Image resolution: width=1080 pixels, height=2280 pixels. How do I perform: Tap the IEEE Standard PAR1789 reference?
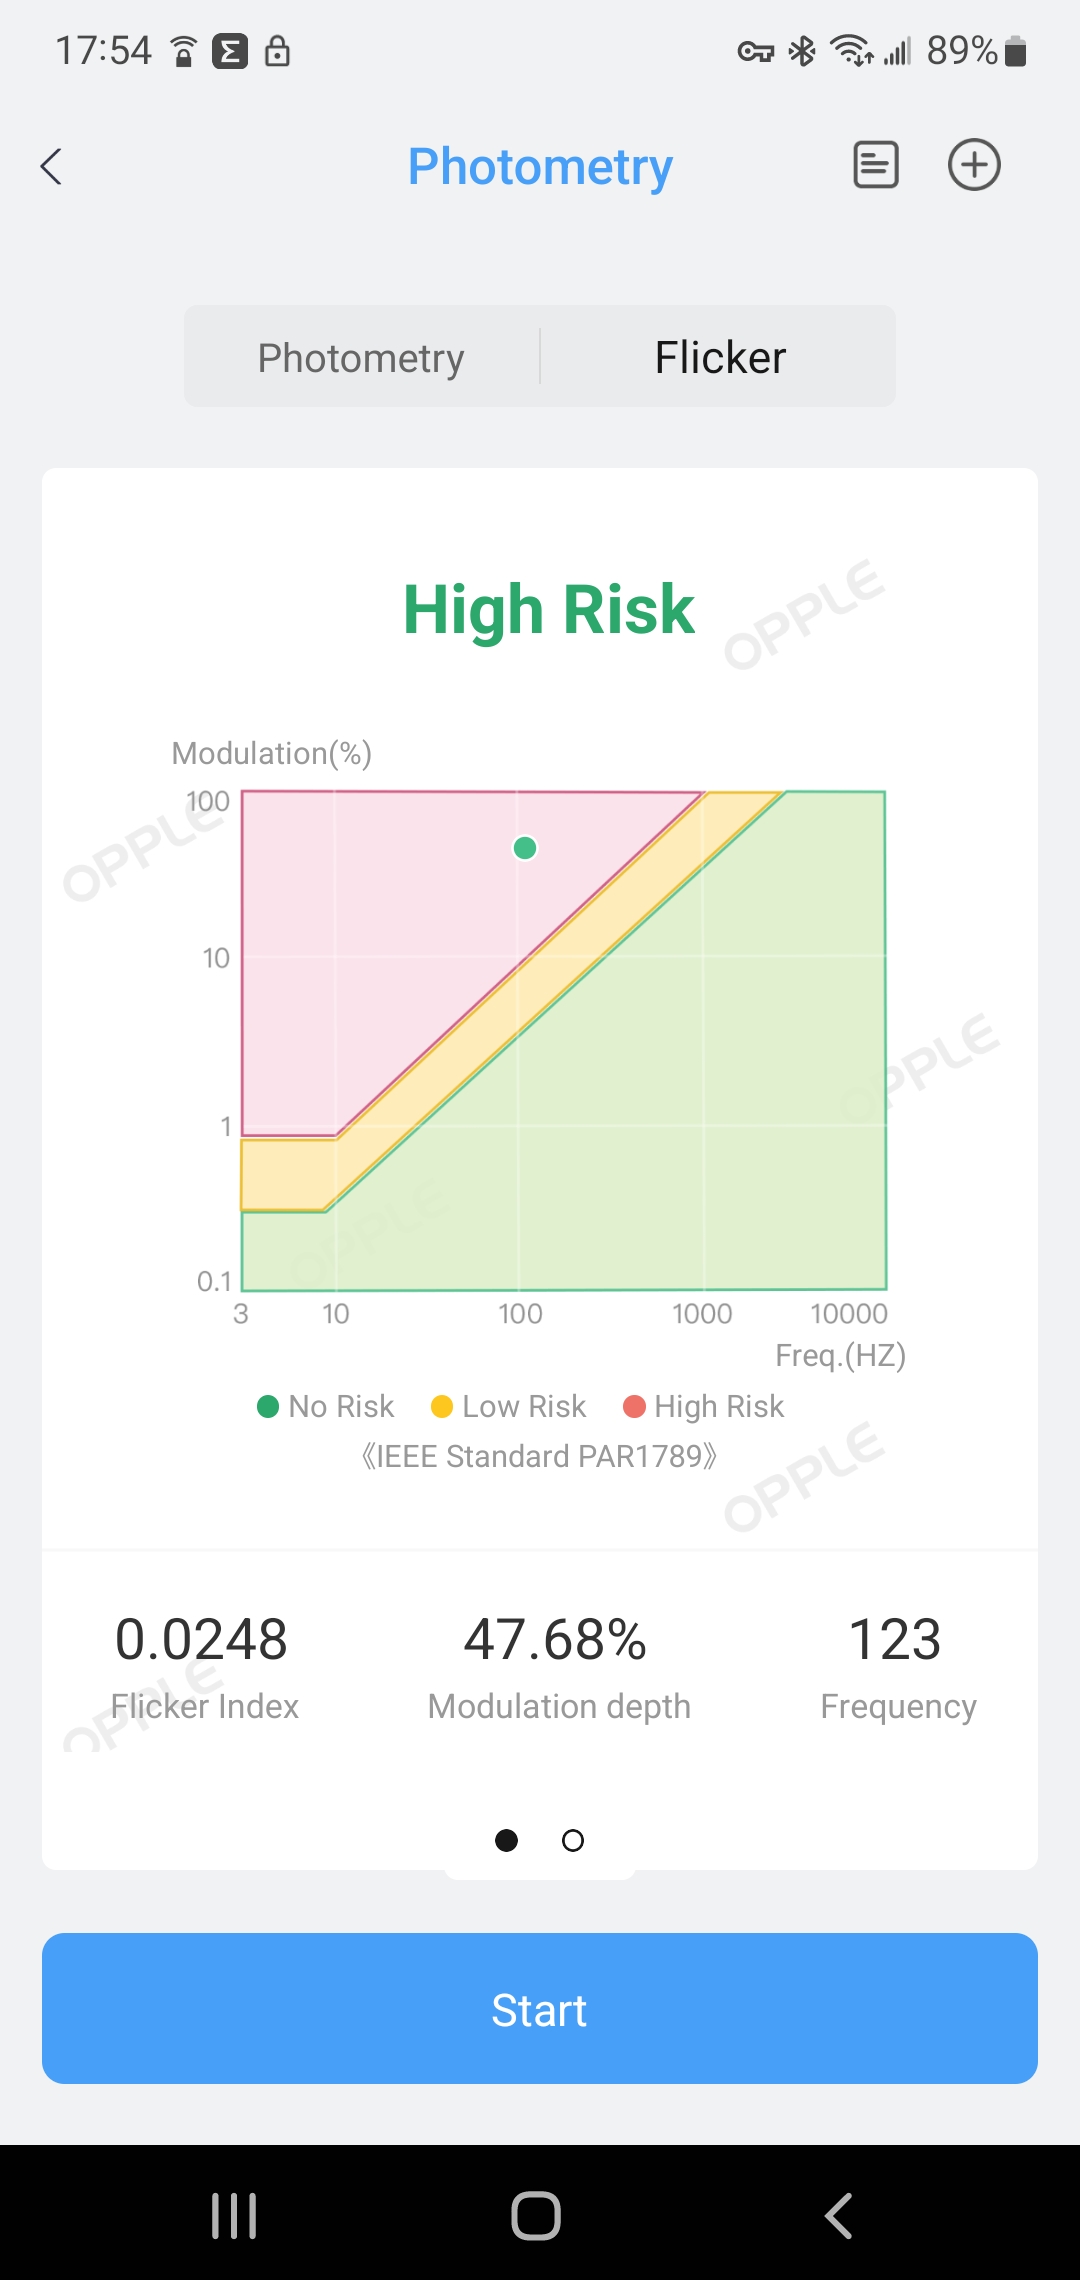point(539,1456)
